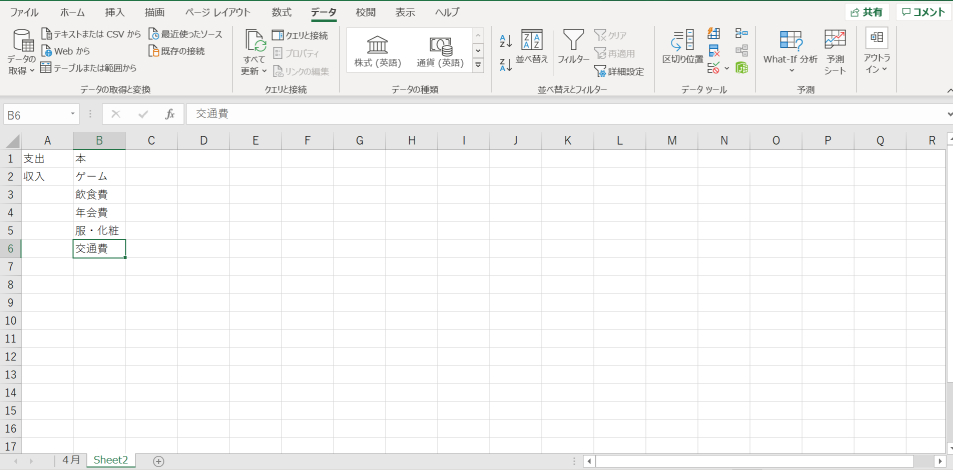
Task: Click cell B4 containing 年会費
Action: (100, 212)
